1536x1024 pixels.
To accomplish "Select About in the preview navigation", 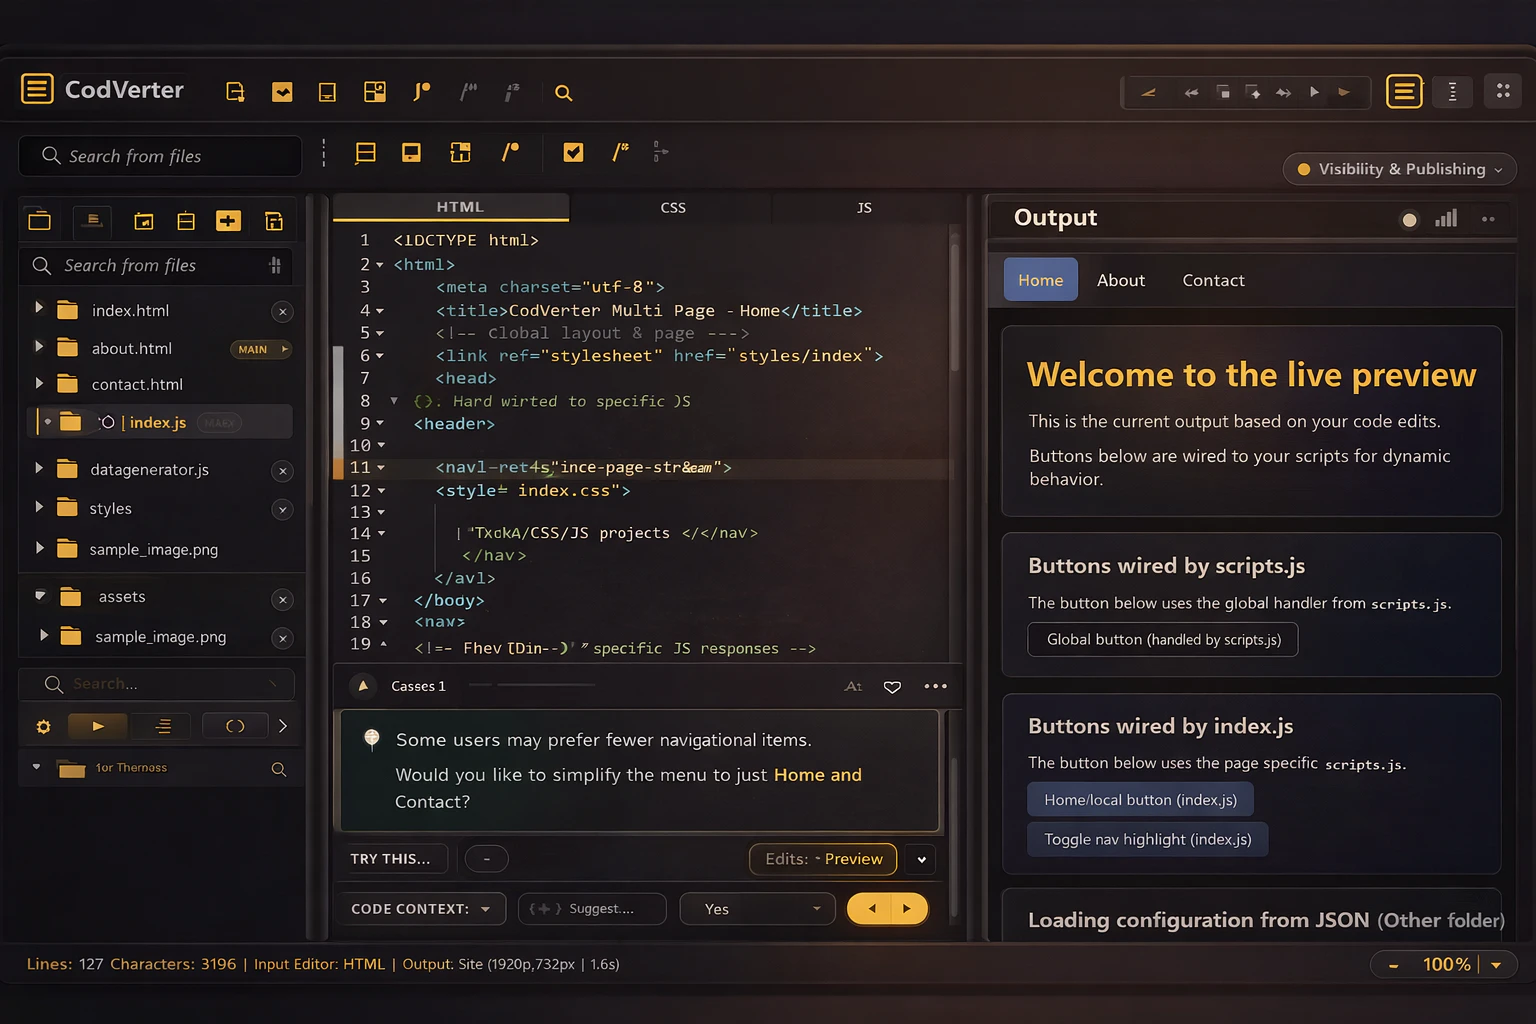I will (1121, 280).
